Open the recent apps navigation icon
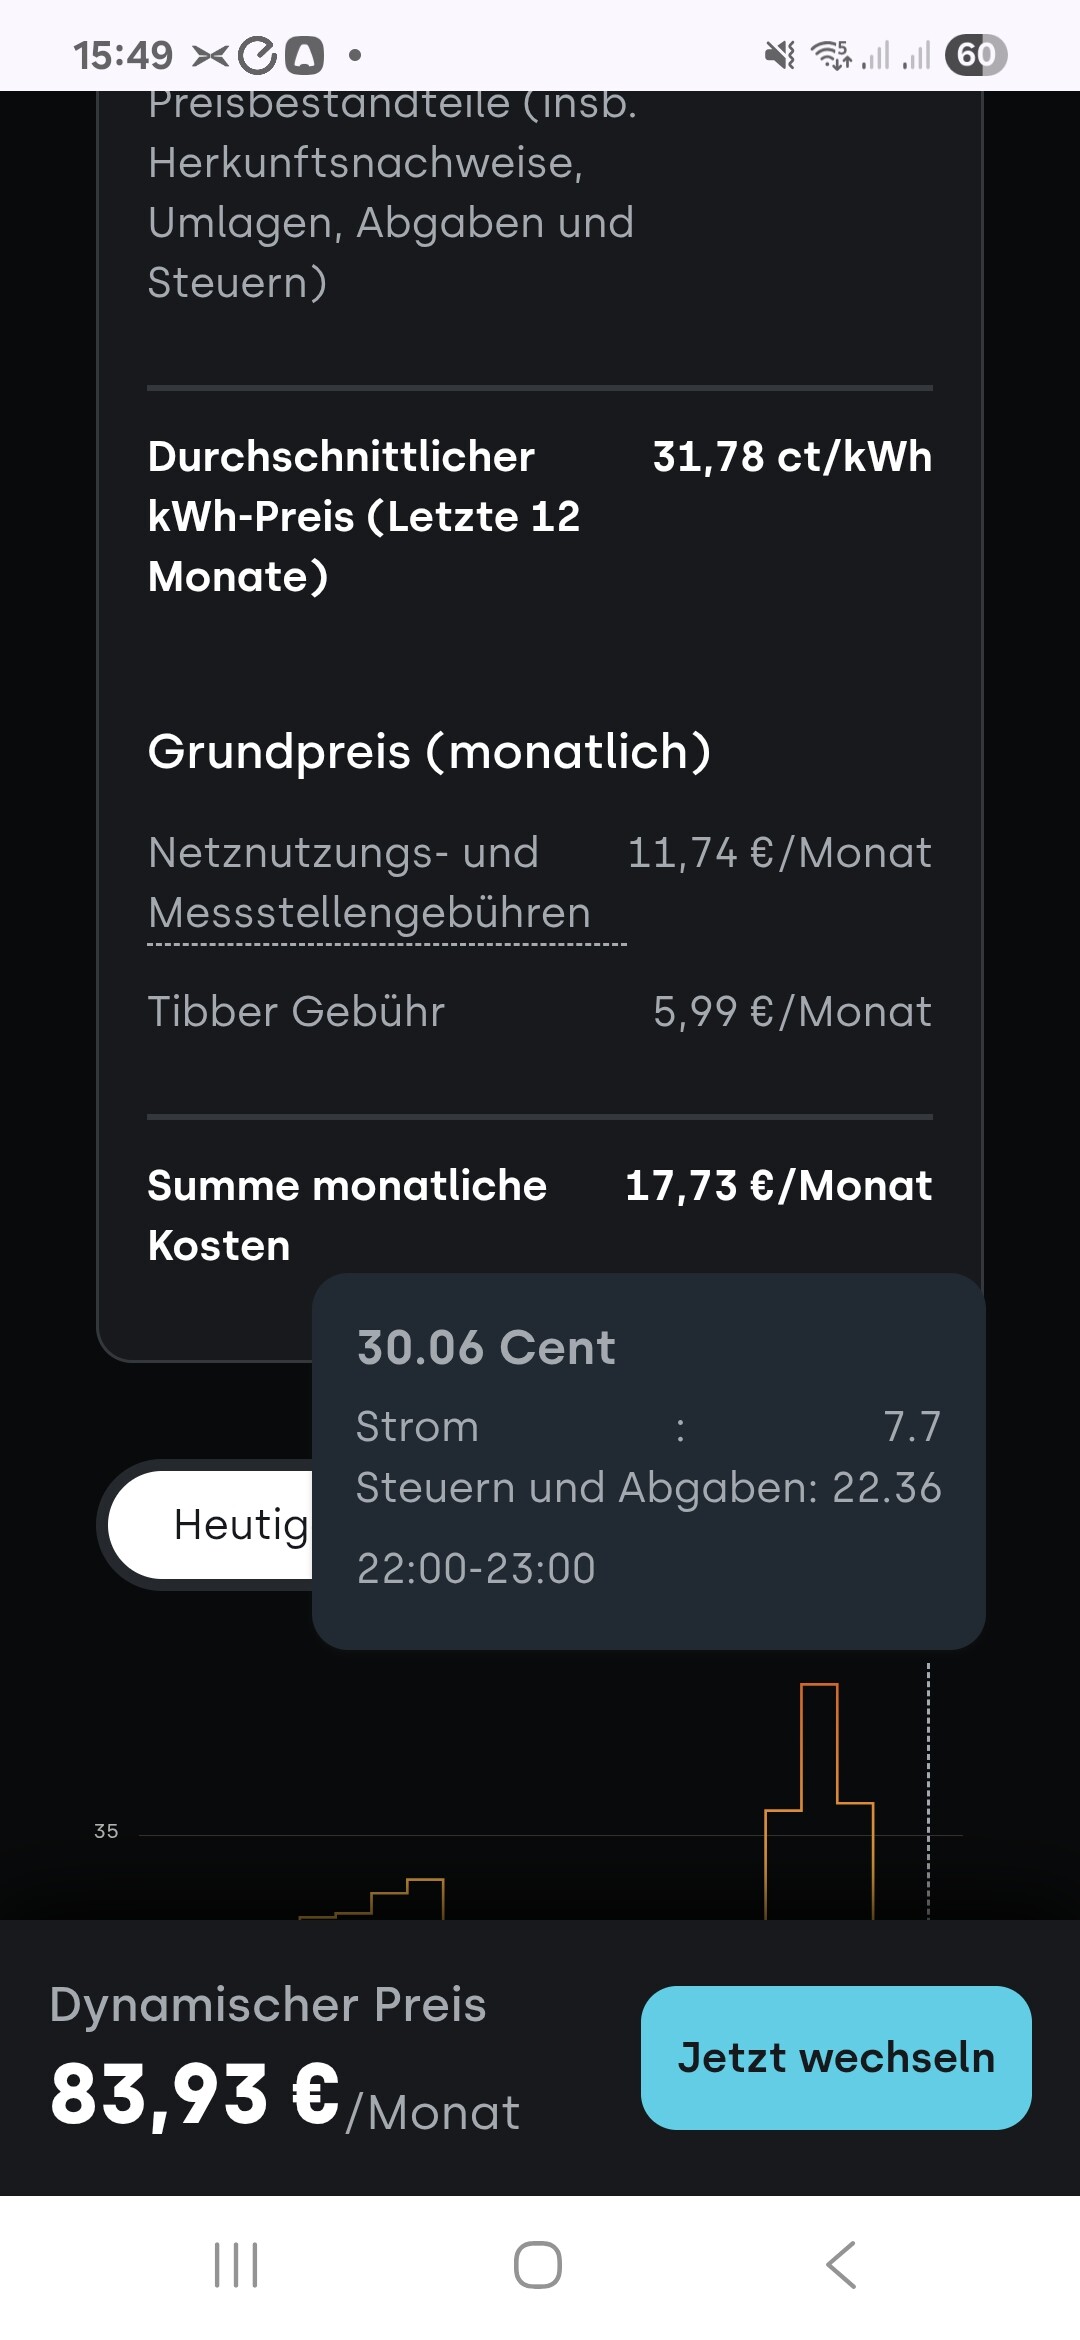 [236, 2265]
